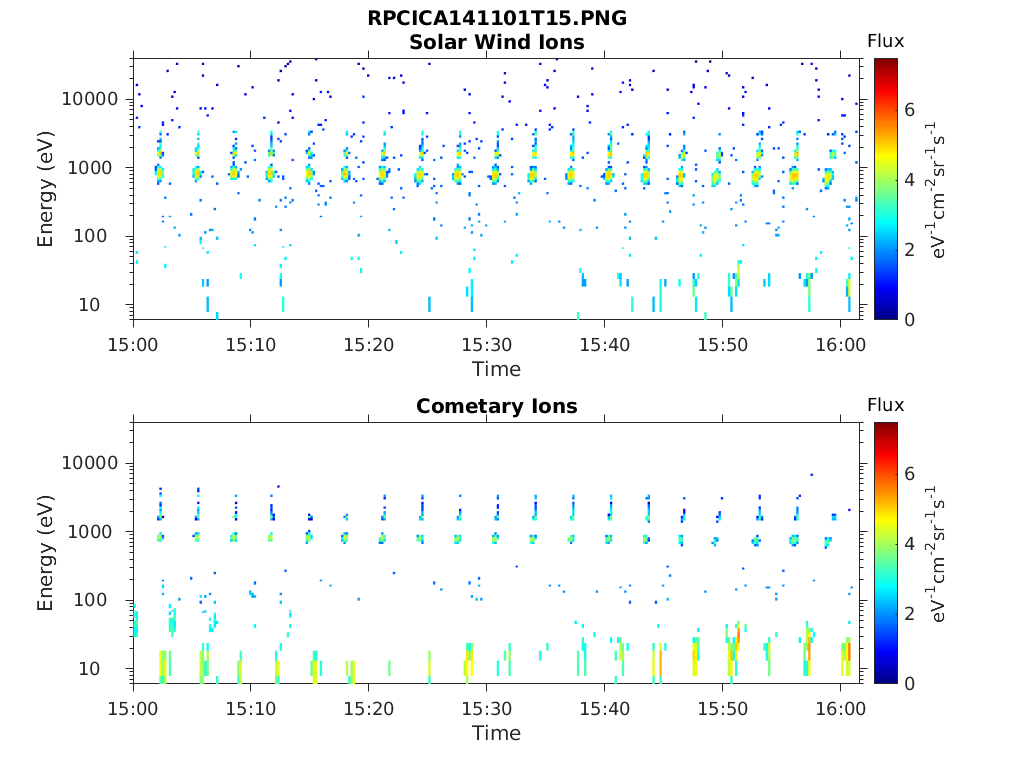
Task: Click the 15:50 tick label on Cometary Ions plot
Action: pyautogui.click(x=722, y=709)
